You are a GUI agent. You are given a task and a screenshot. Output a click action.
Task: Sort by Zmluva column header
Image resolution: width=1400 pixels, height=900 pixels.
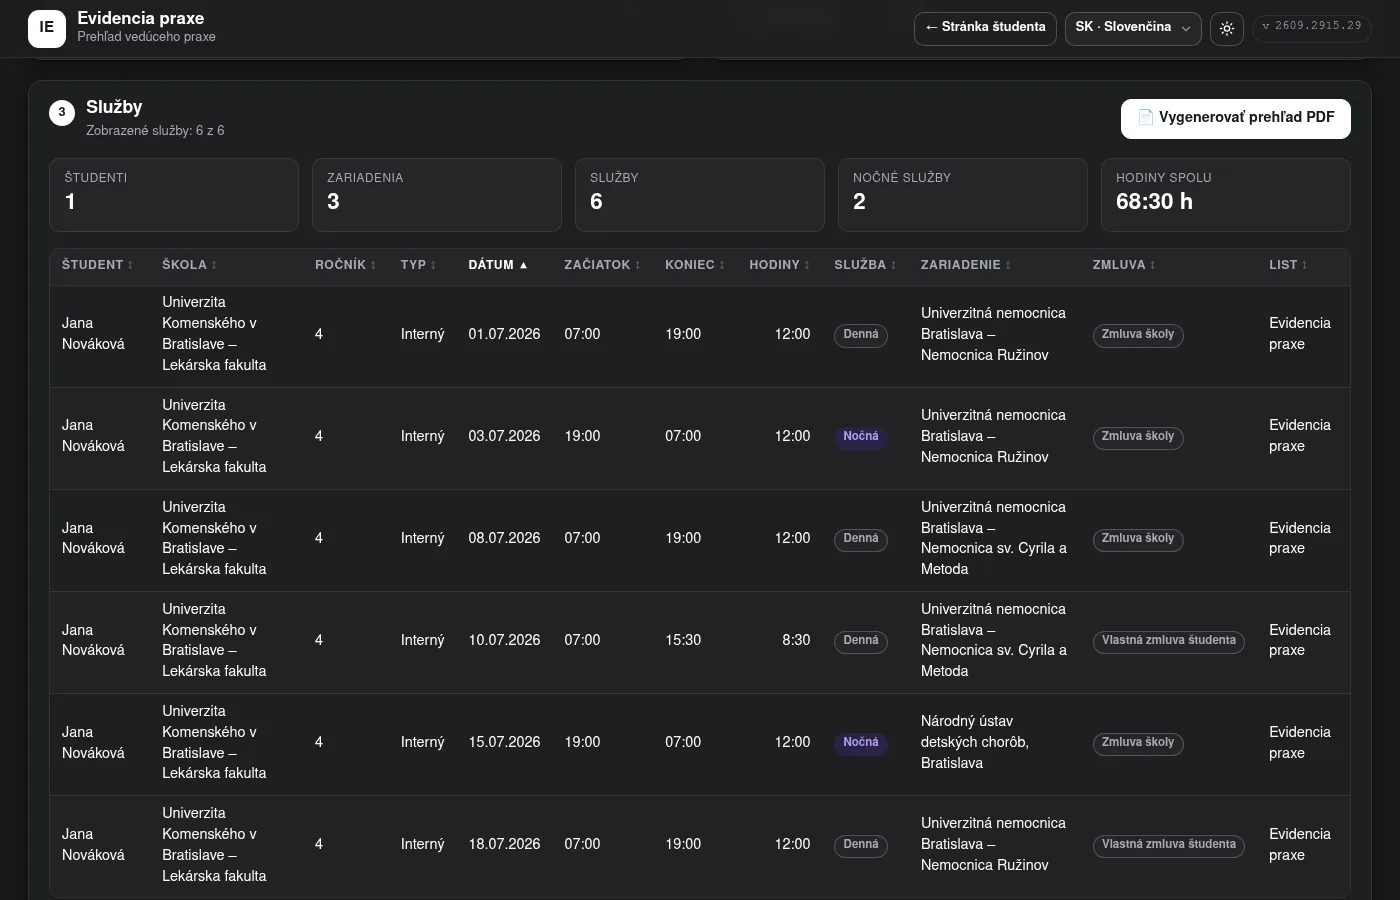tap(1124, 265)
